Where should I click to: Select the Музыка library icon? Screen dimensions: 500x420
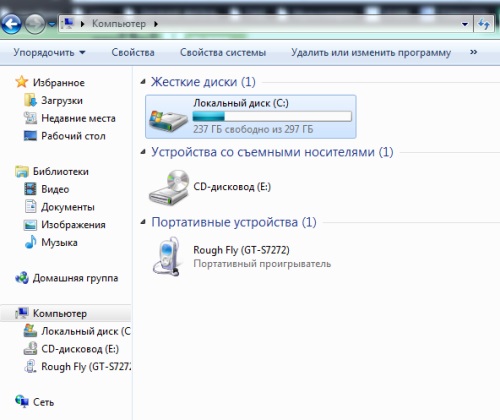click(x=31, y=242)
